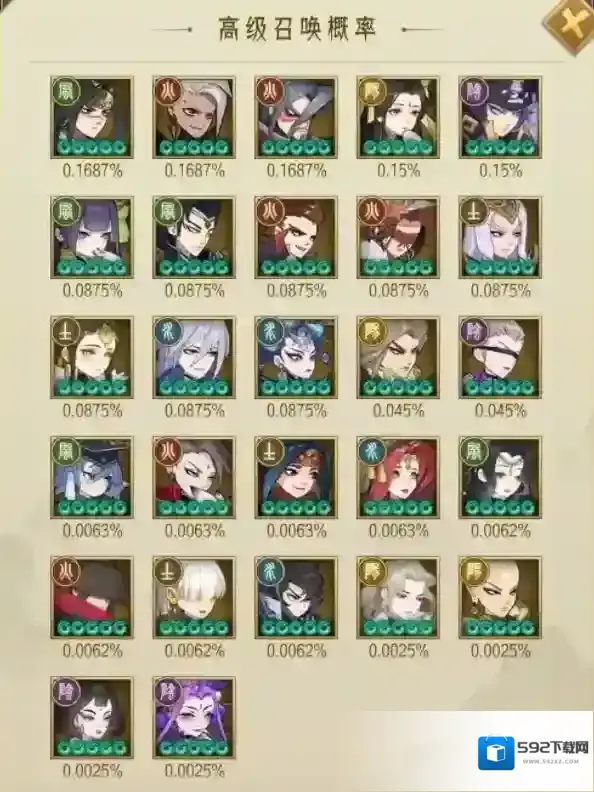Open the purple-haired yin hero at 0.0025%

coord(194,718)
